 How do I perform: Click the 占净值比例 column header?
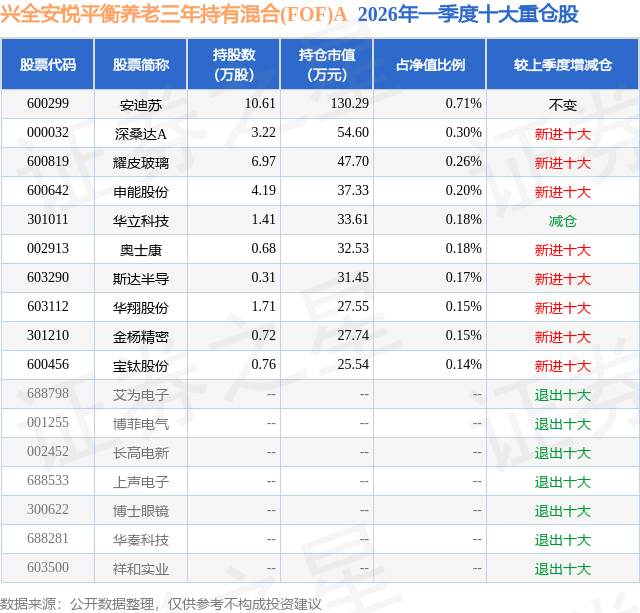pos(430,64)
